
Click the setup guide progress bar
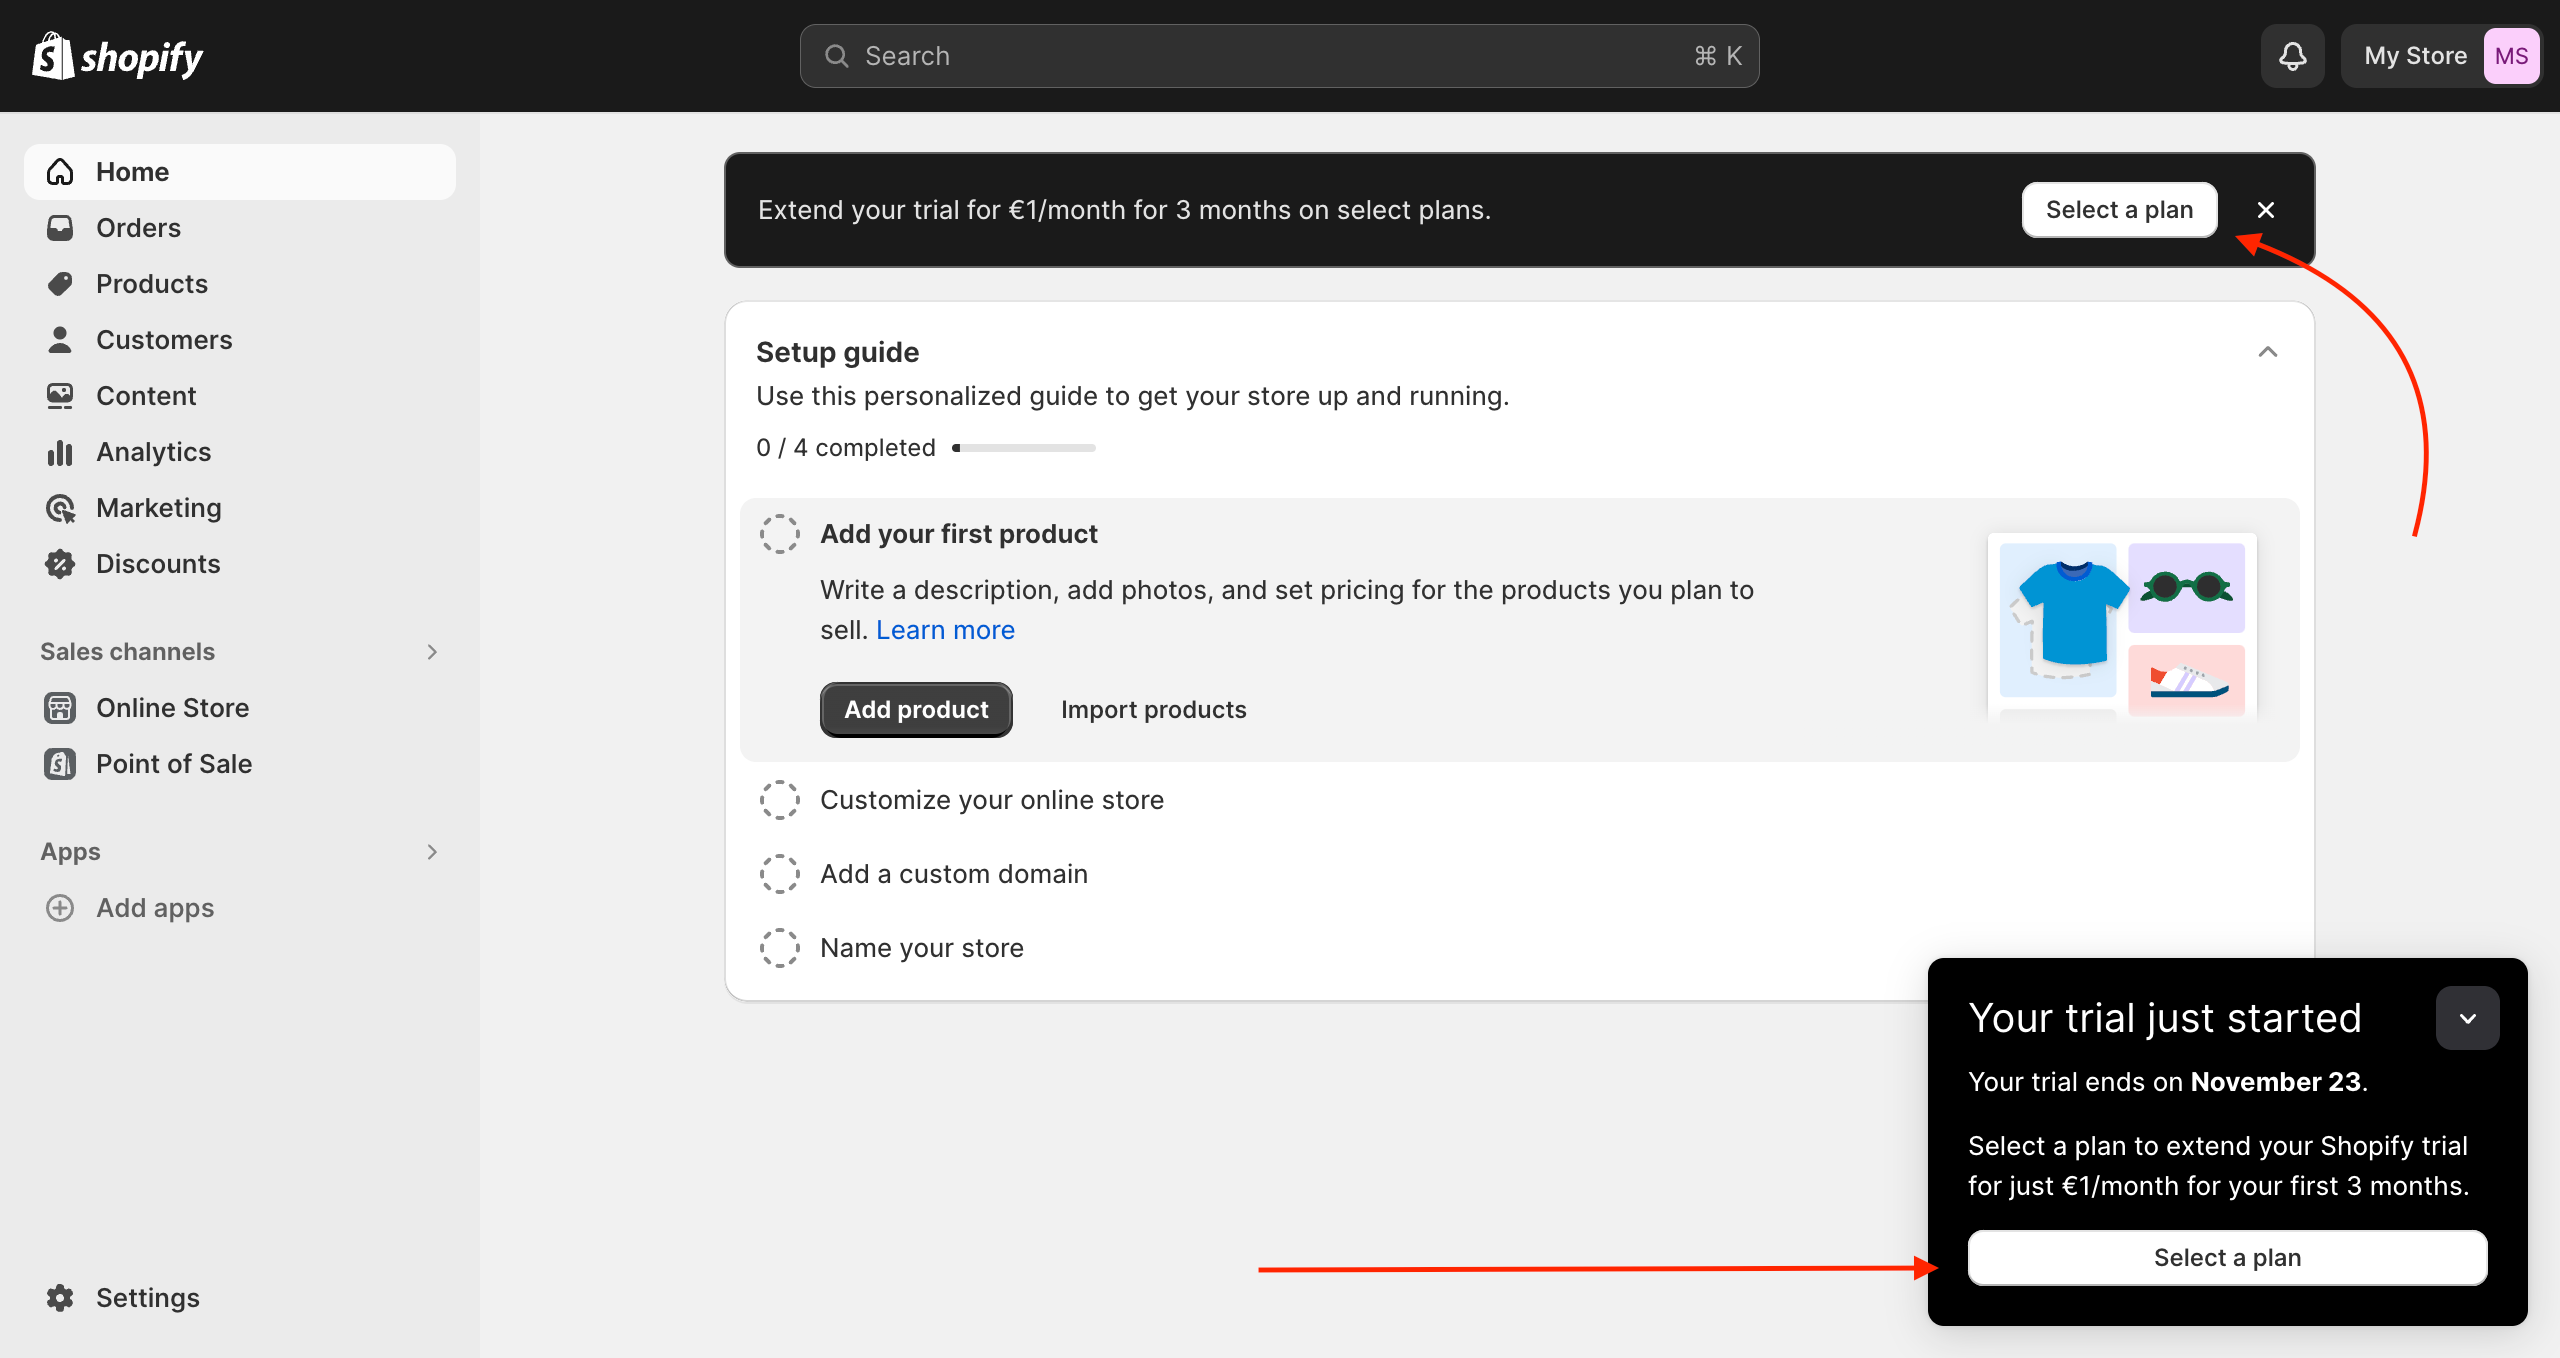pos(1025,448)
